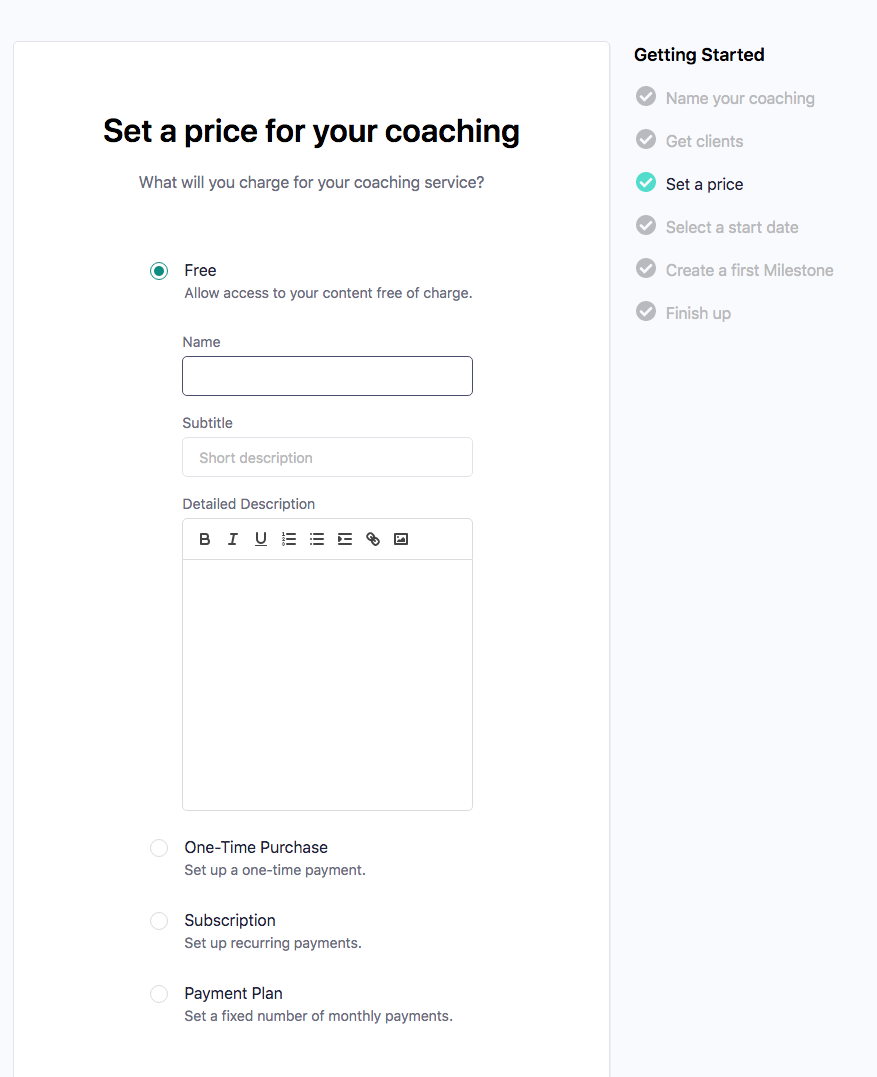Toggle underline formatting in editor toolbar
Viewport: 877px width, 1077px height.
tap(261, 539)
